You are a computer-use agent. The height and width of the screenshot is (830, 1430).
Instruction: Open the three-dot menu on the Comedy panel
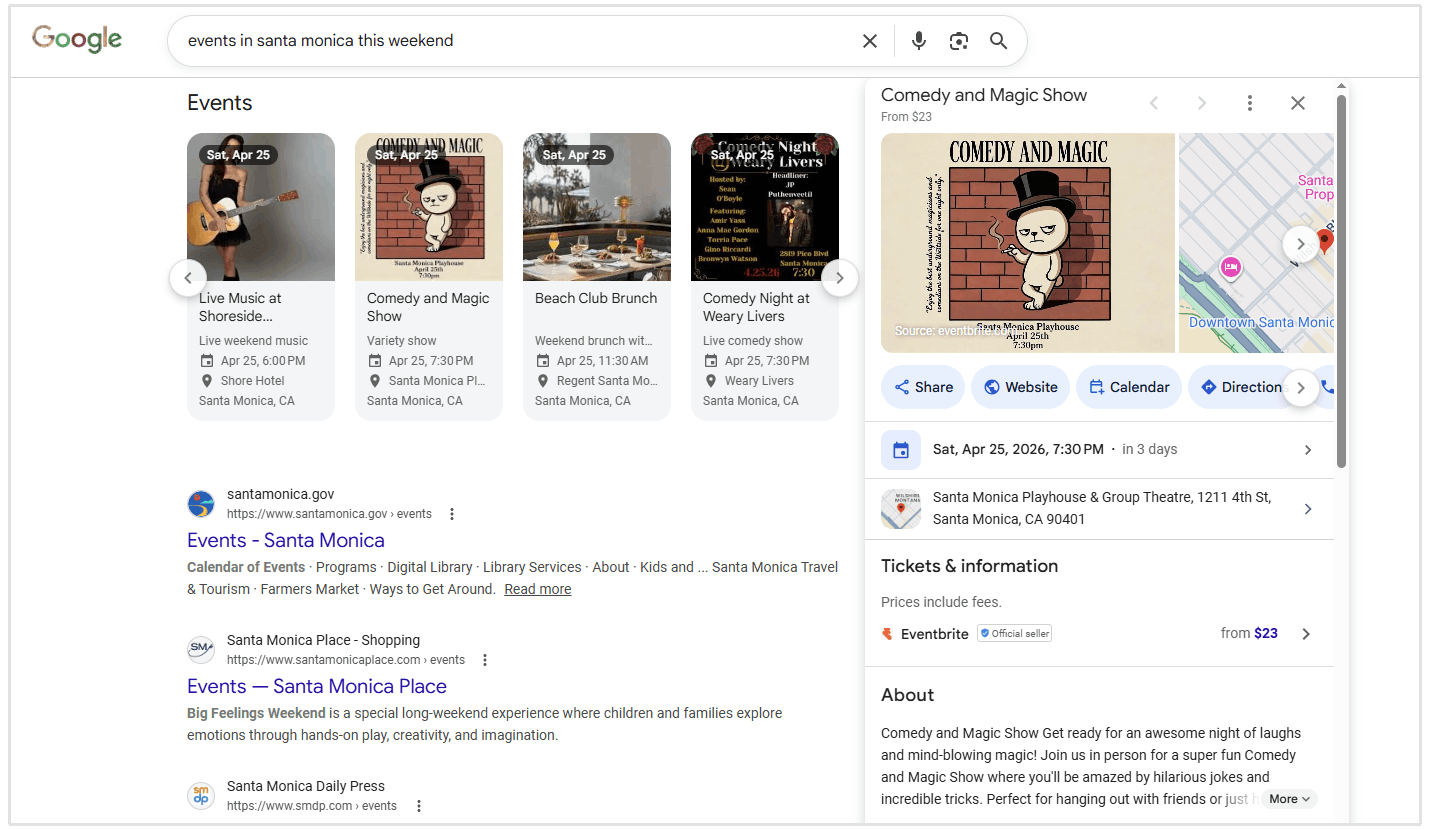pos(1249,102)
